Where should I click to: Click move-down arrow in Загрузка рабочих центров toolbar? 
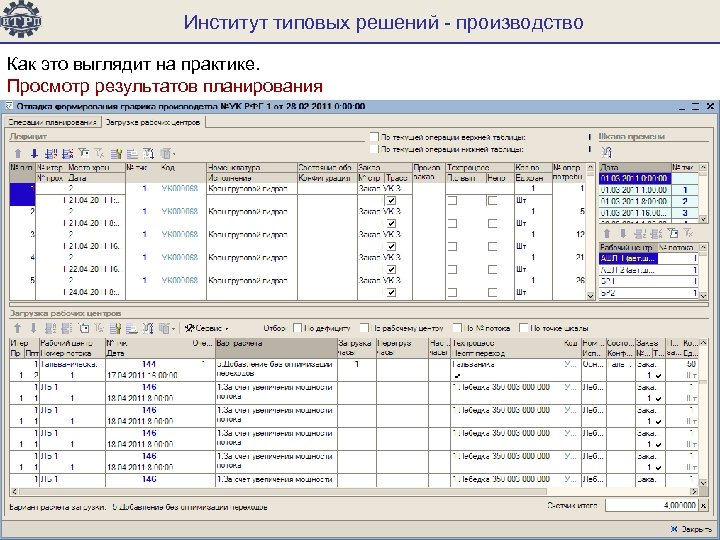point(33,328)
